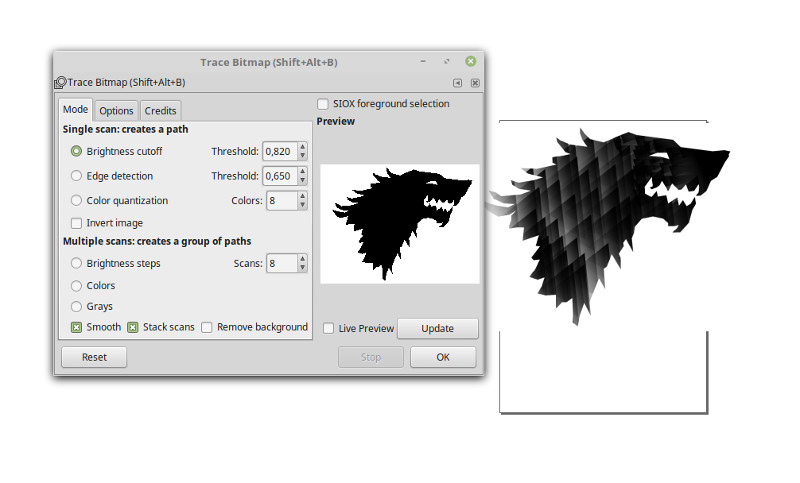Viewport: 800px width, 483px height.
Task: Click the Scans number field
Action: click(x=282, y=263)
